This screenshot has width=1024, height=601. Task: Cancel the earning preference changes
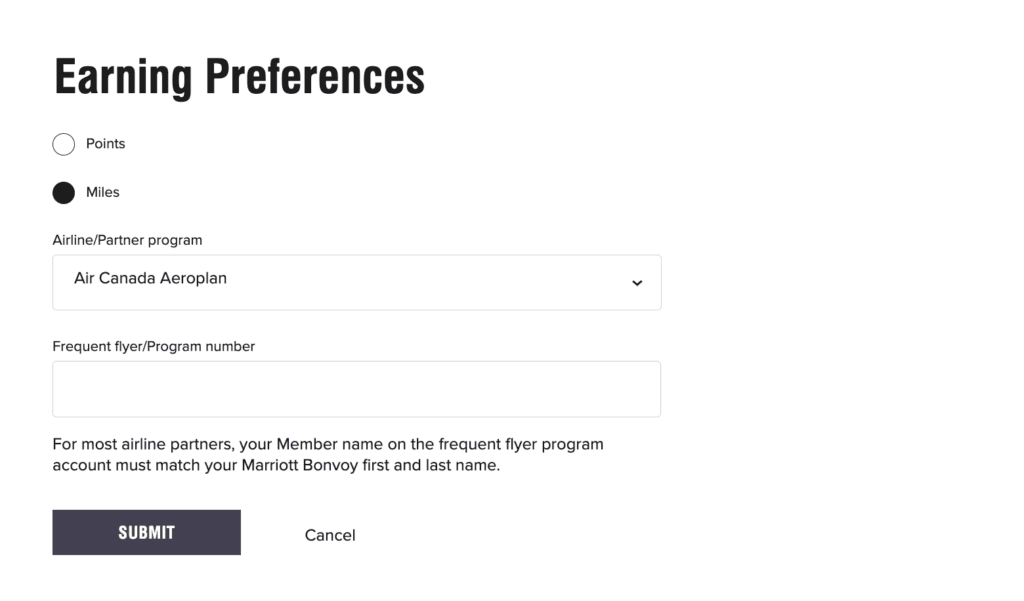pos(330,535)
